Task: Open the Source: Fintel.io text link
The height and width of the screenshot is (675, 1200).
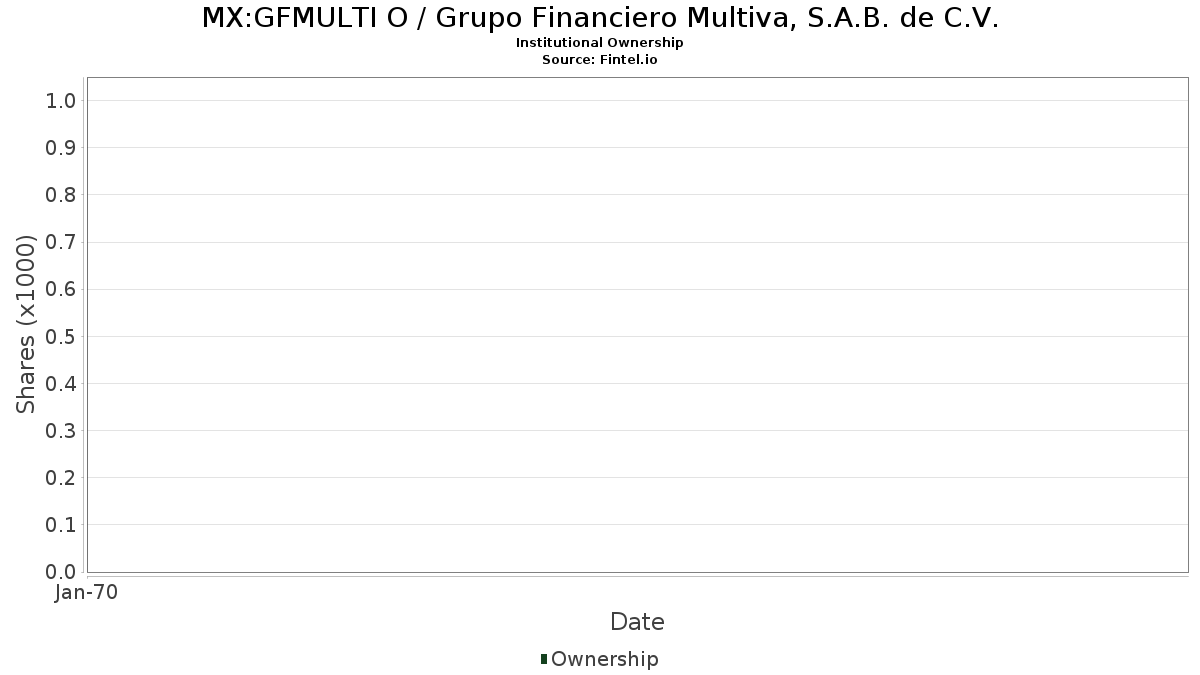Action: pos(600,60)
